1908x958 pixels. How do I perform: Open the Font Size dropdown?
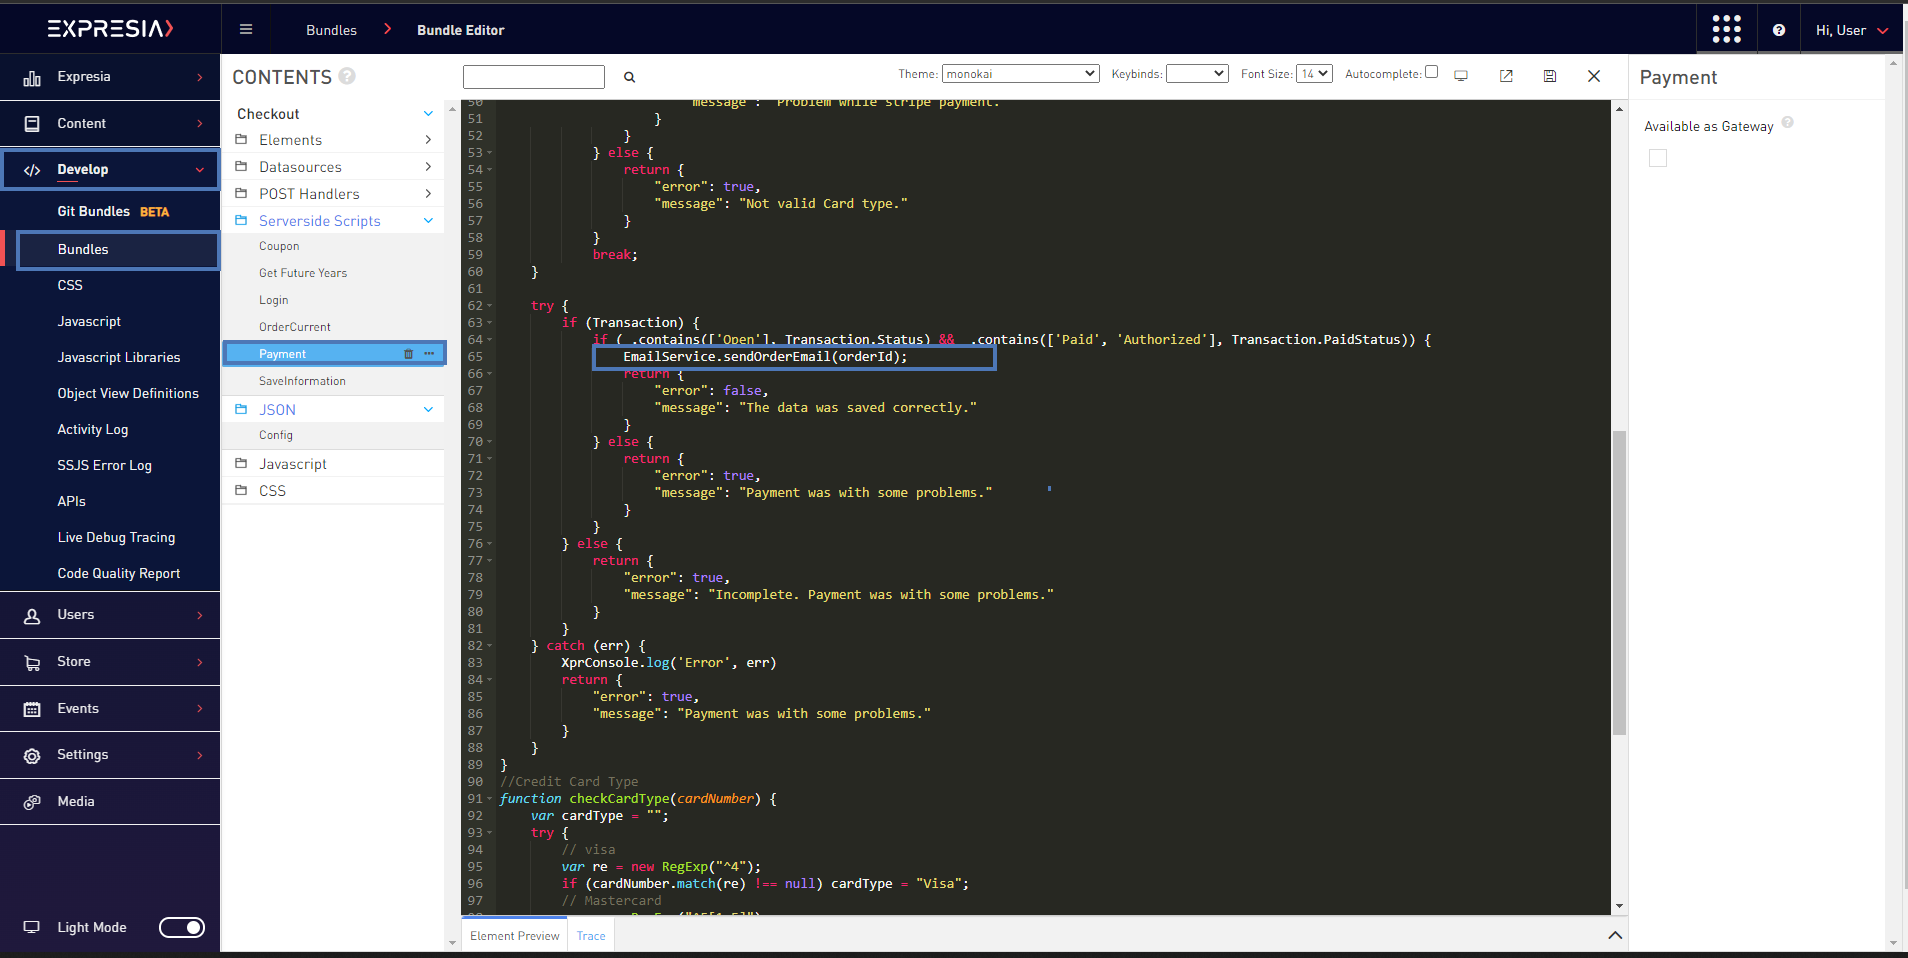click(1314, 74)
